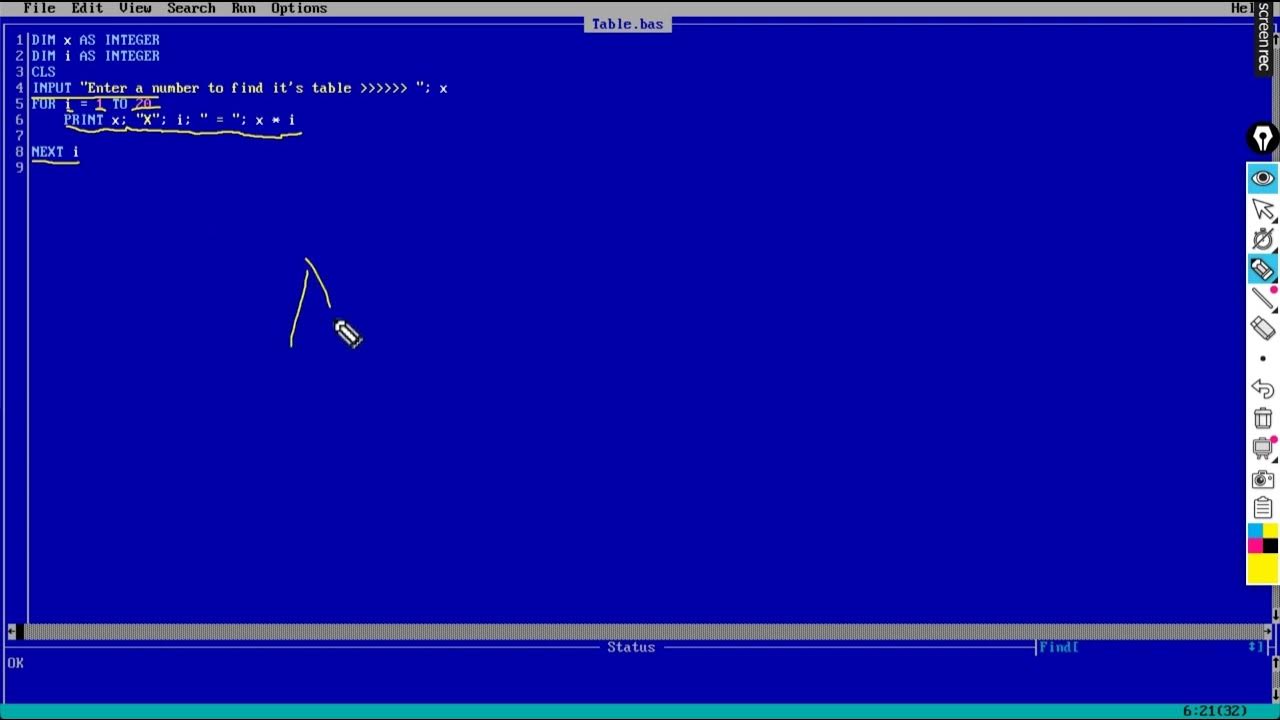Image resolution: width=1280 pixels, height=720 pixels.
Task: Select the highlighter marker tool
Action: pos(1262,268)
